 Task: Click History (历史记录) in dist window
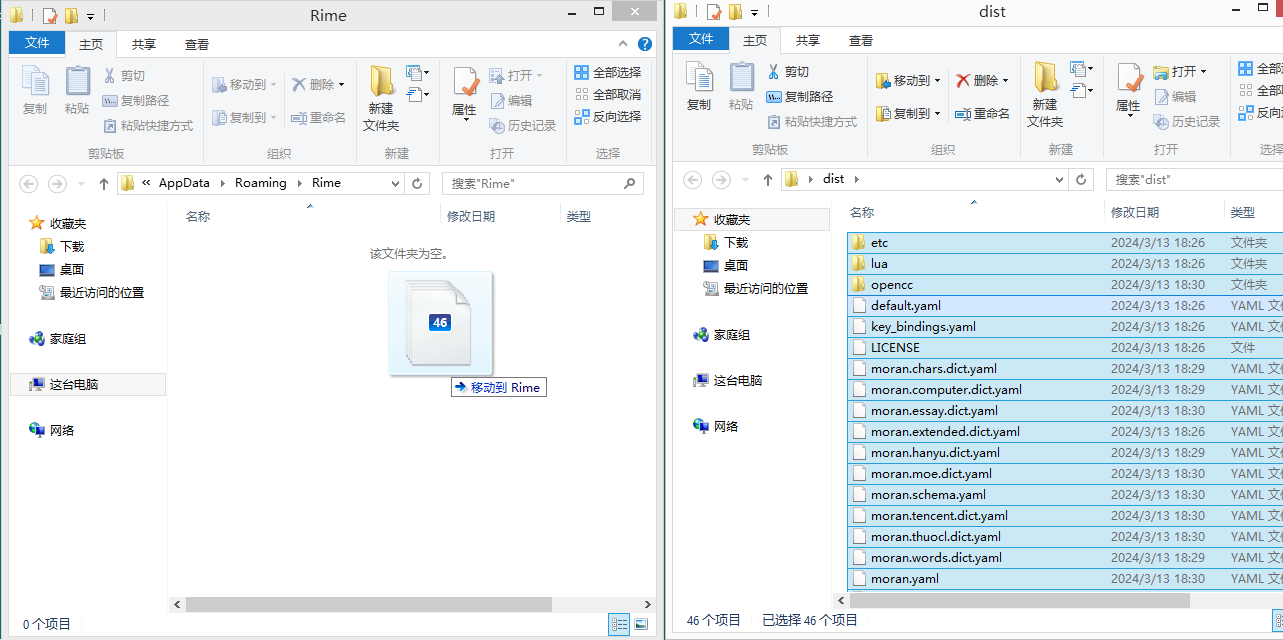1186,121
